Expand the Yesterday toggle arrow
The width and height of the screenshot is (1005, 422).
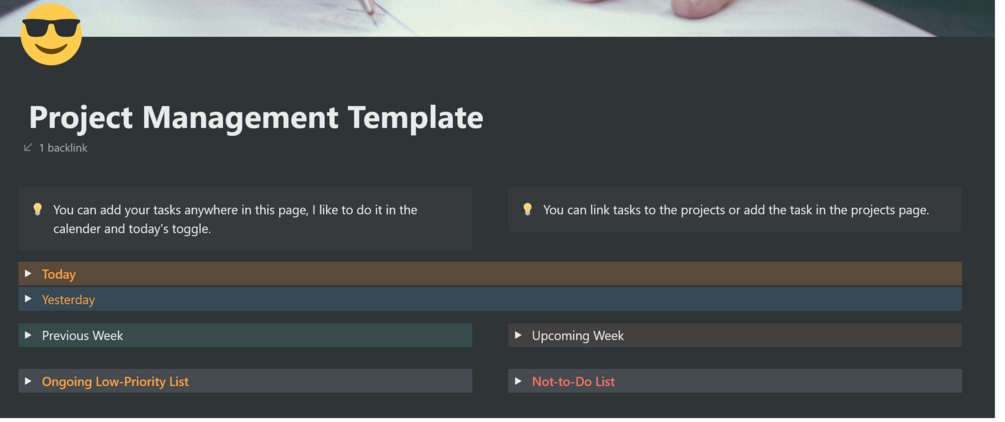click(x=28, y=299)
